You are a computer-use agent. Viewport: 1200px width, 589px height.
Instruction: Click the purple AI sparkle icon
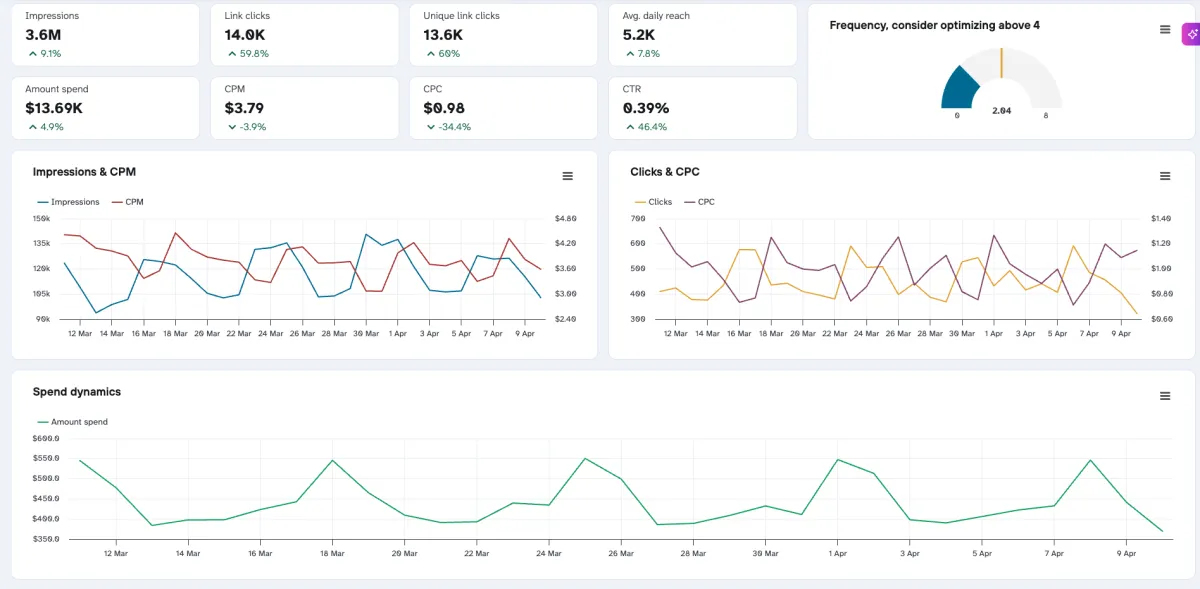click(x=1191, y=34)
